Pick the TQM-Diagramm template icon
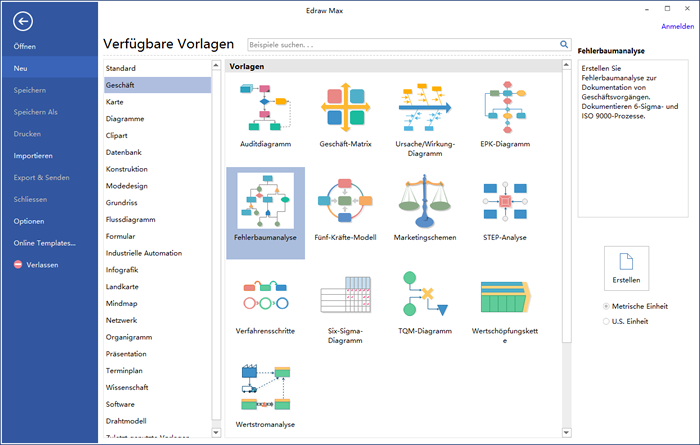 425,294
